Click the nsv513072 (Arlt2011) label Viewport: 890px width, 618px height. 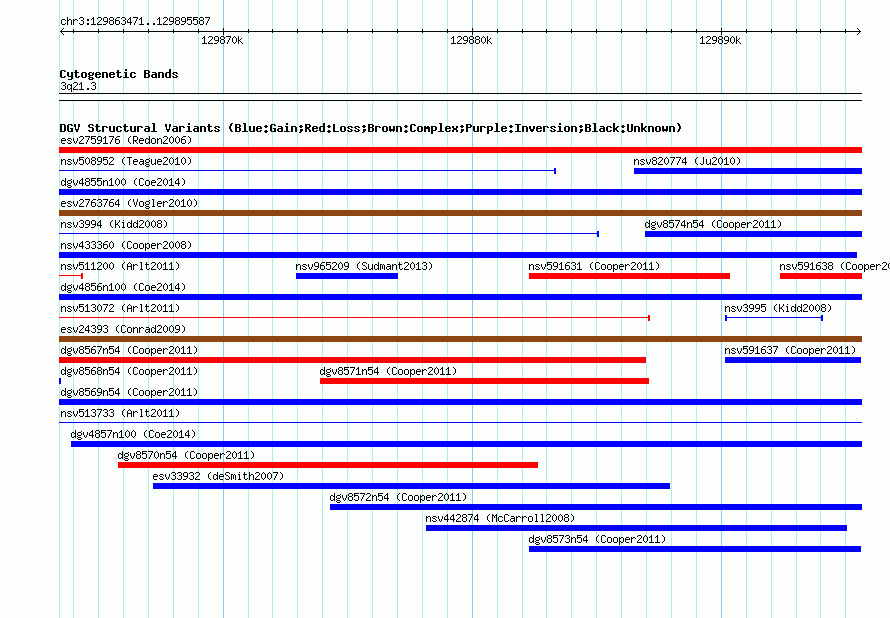[120, 308]
